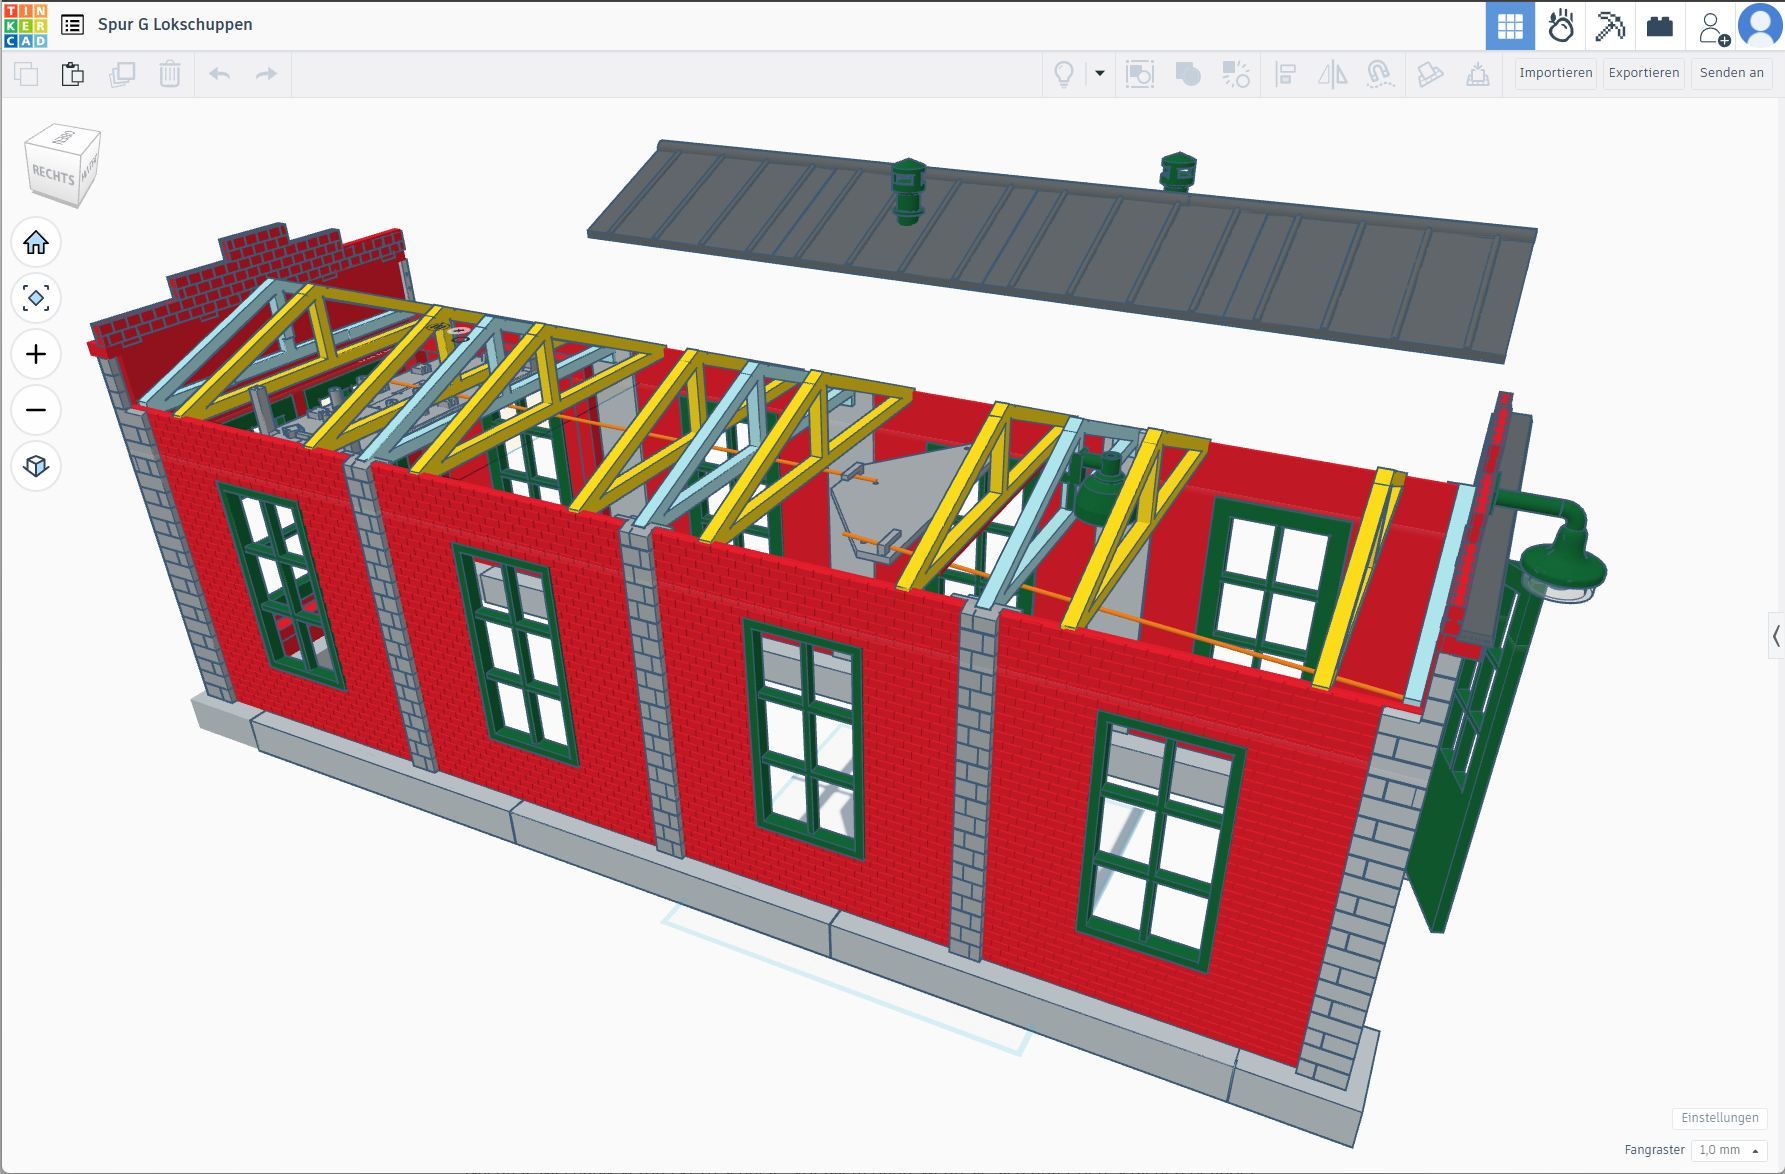Click the RECHTS face of view cube

click(x=53, y=175)
